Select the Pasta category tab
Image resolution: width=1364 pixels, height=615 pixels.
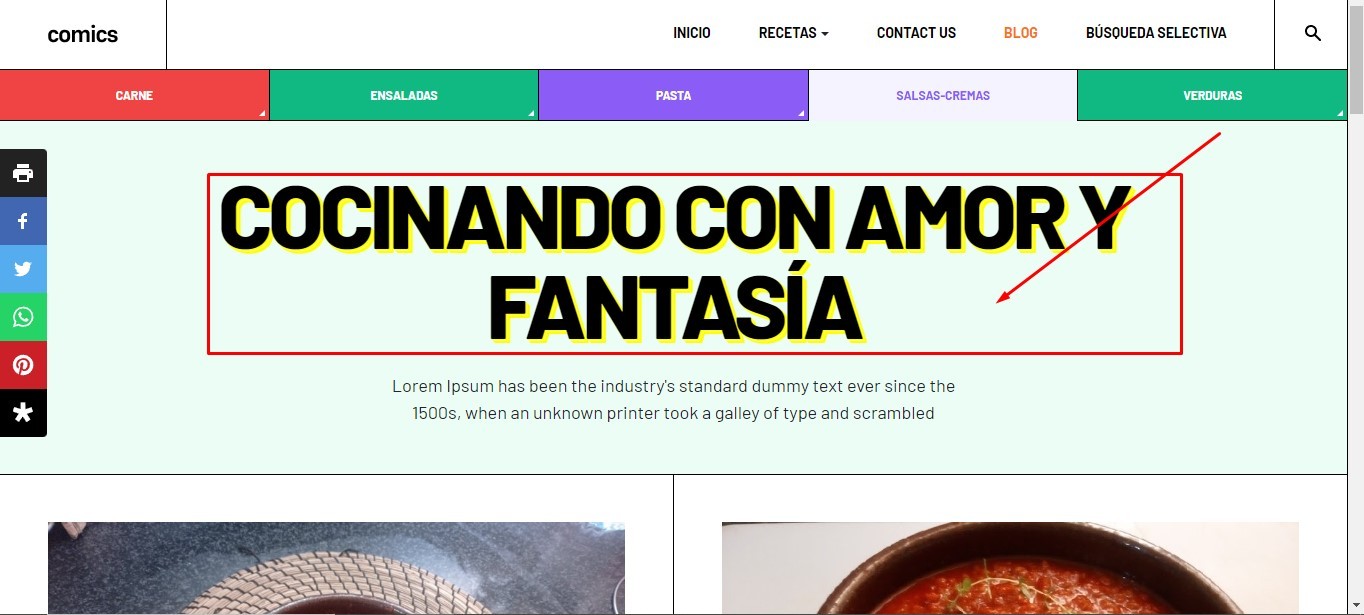[673, 96]
